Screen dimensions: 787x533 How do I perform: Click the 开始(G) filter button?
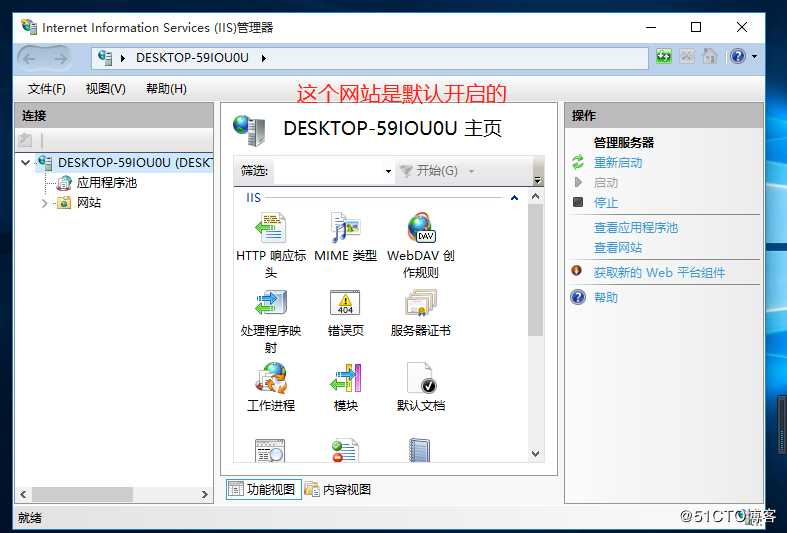tap(430, 171)
